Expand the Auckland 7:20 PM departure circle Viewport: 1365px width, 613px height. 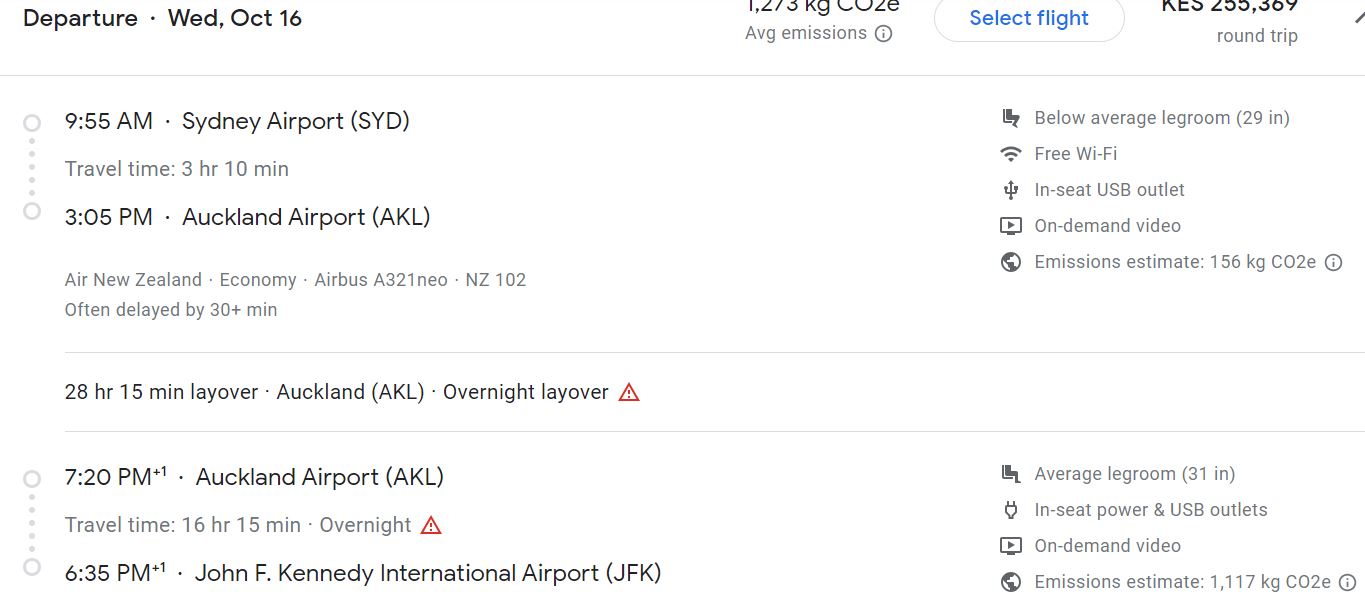(31, 477)
